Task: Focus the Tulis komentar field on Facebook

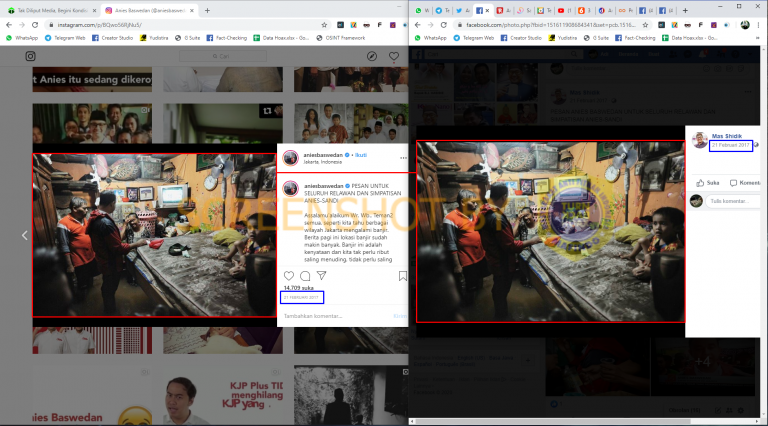Action: click(732, 201)
